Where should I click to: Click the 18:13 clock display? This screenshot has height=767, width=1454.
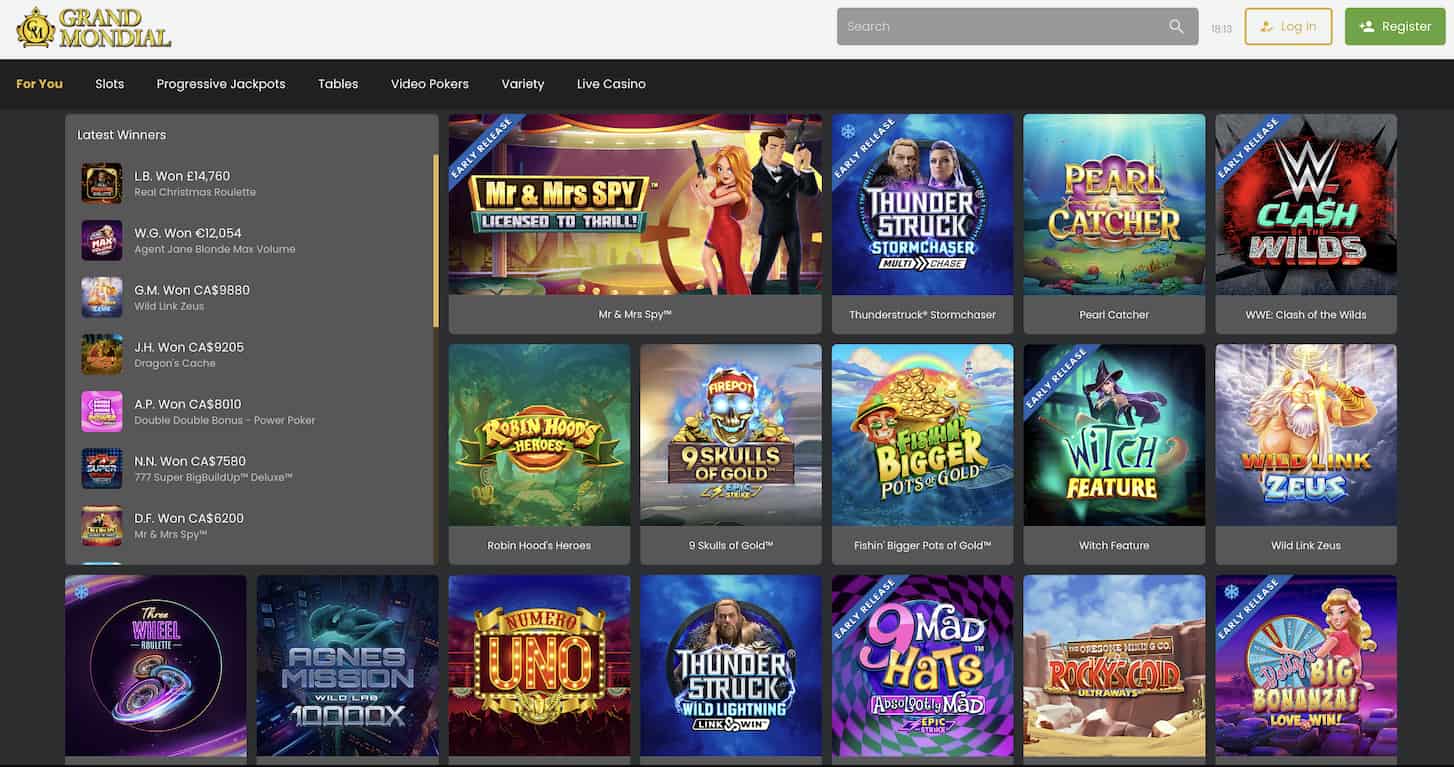pyautogui.click(x=1221, y=28)
